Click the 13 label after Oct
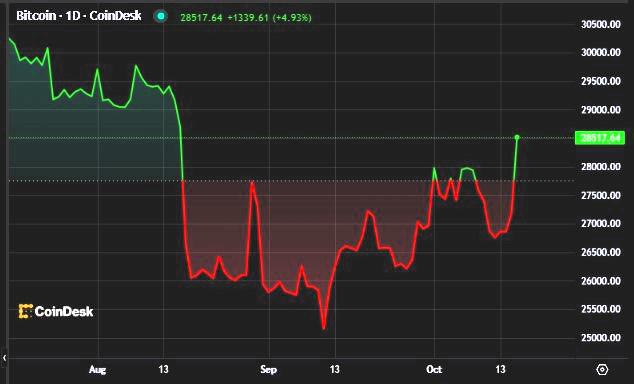634x384 pixels. [501, 369]
